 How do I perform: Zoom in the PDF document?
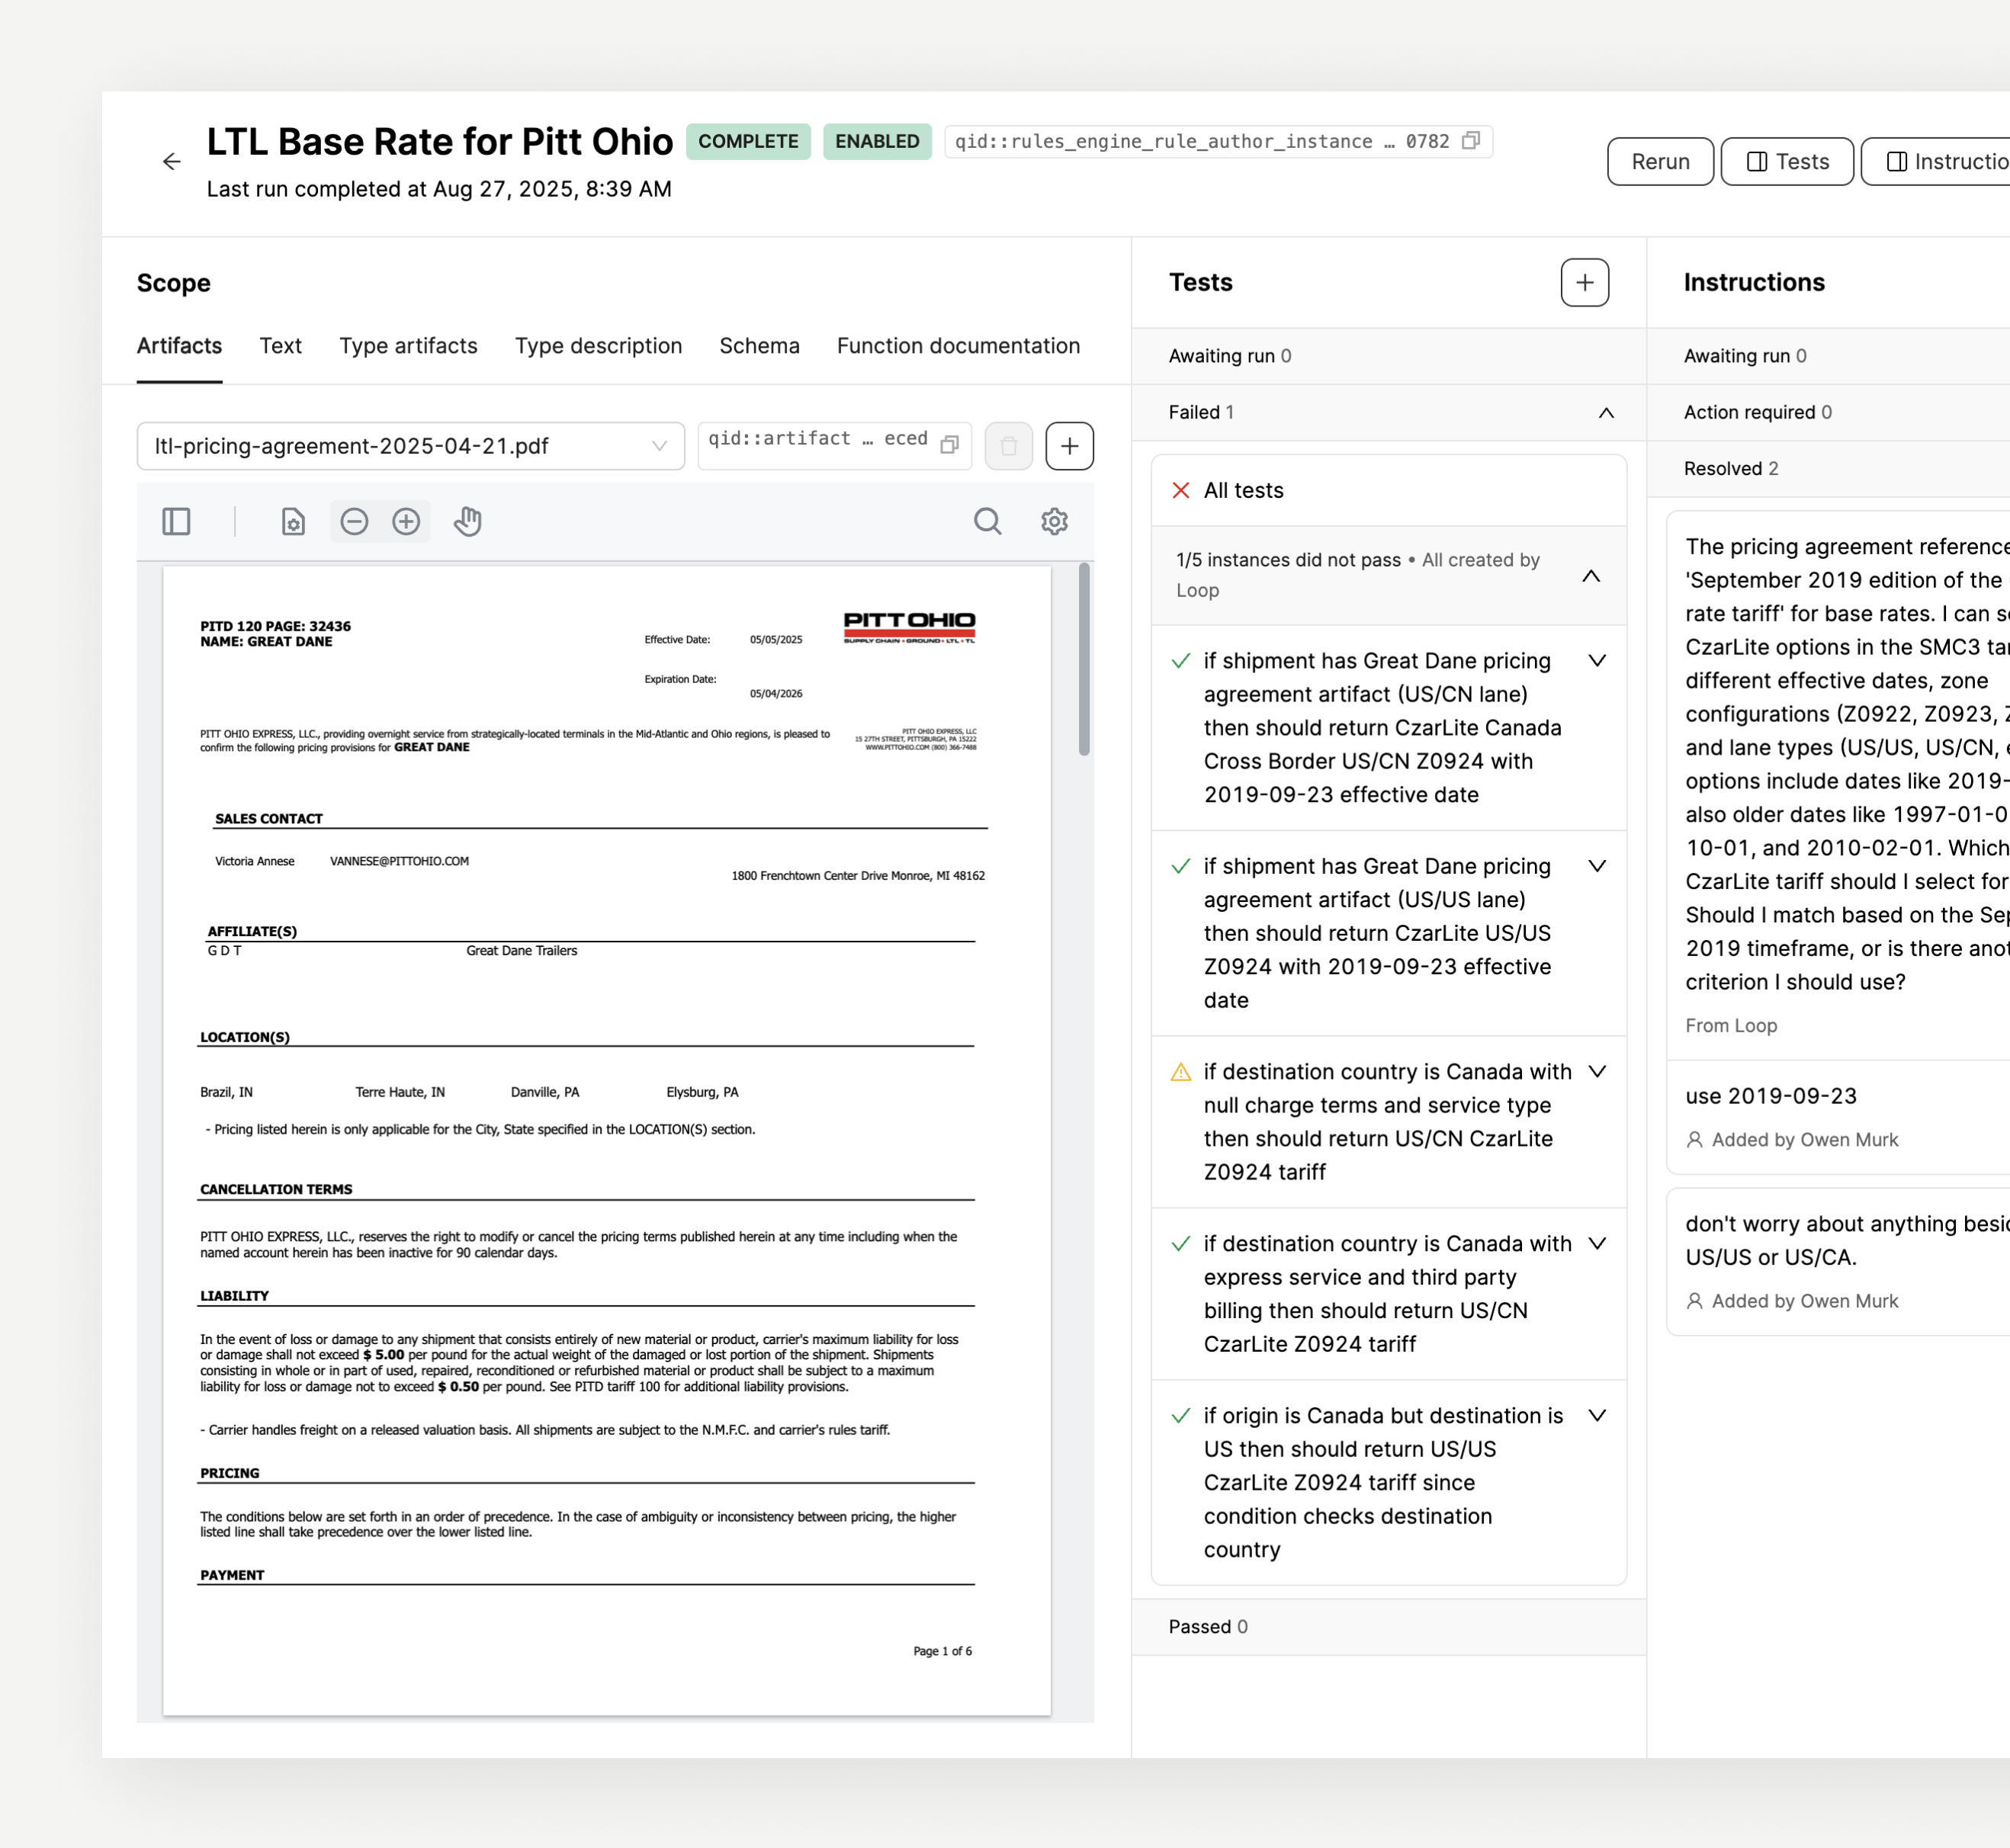(406, 521)
